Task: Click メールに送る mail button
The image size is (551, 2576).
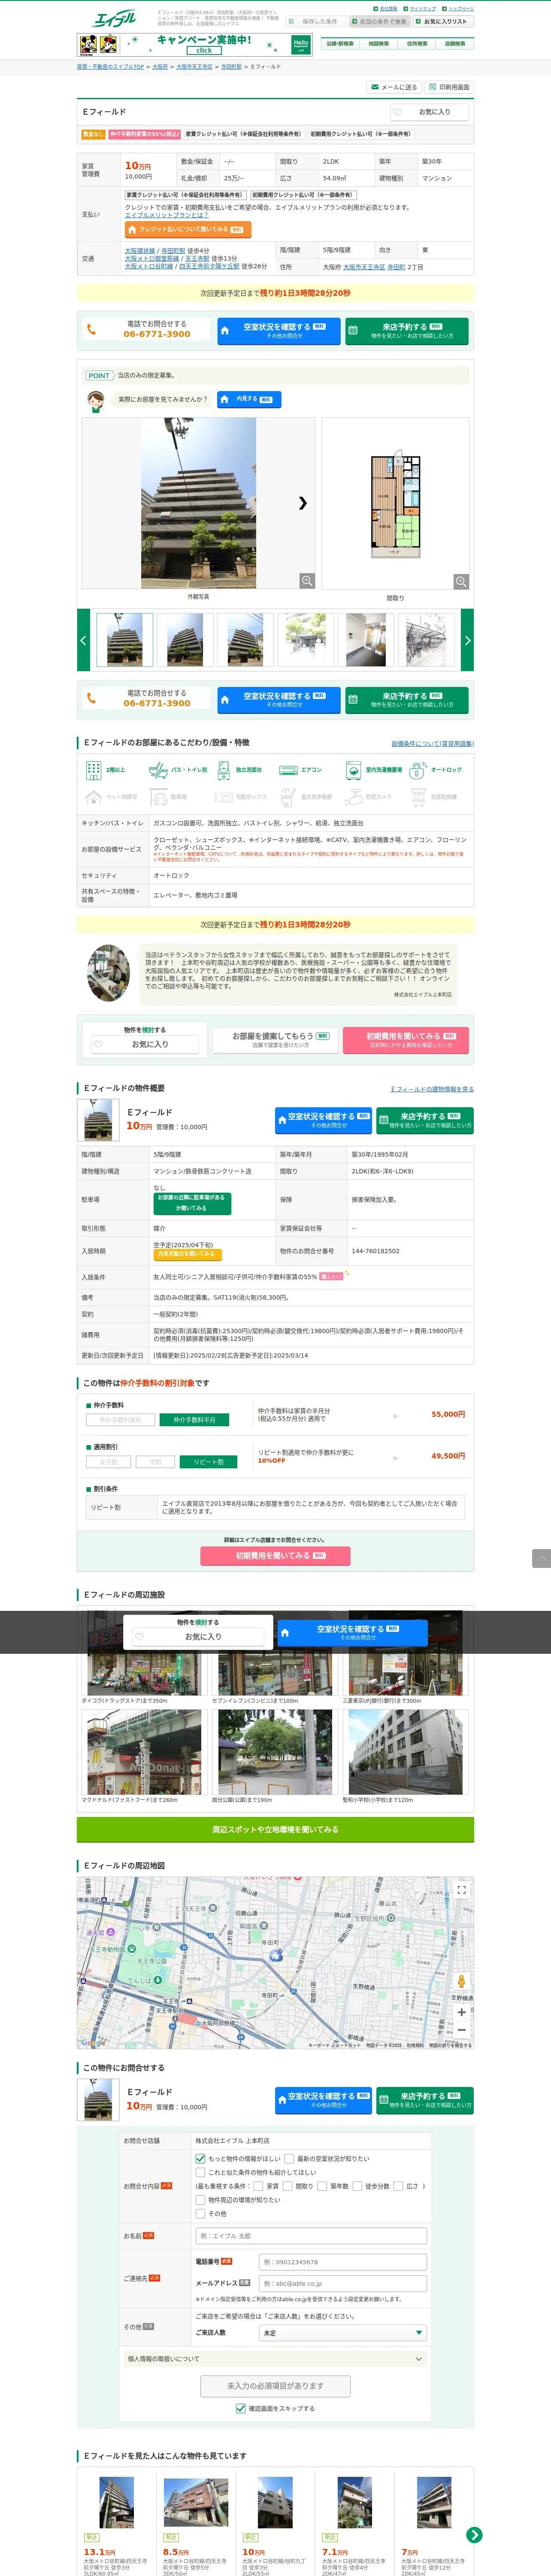Action: 394,87
